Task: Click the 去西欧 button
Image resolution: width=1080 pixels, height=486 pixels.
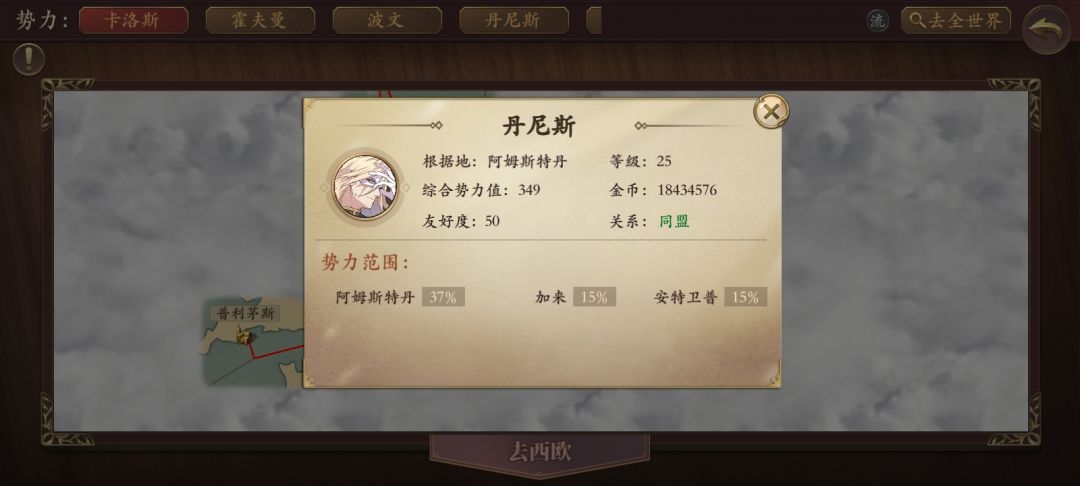Action: 540,452
